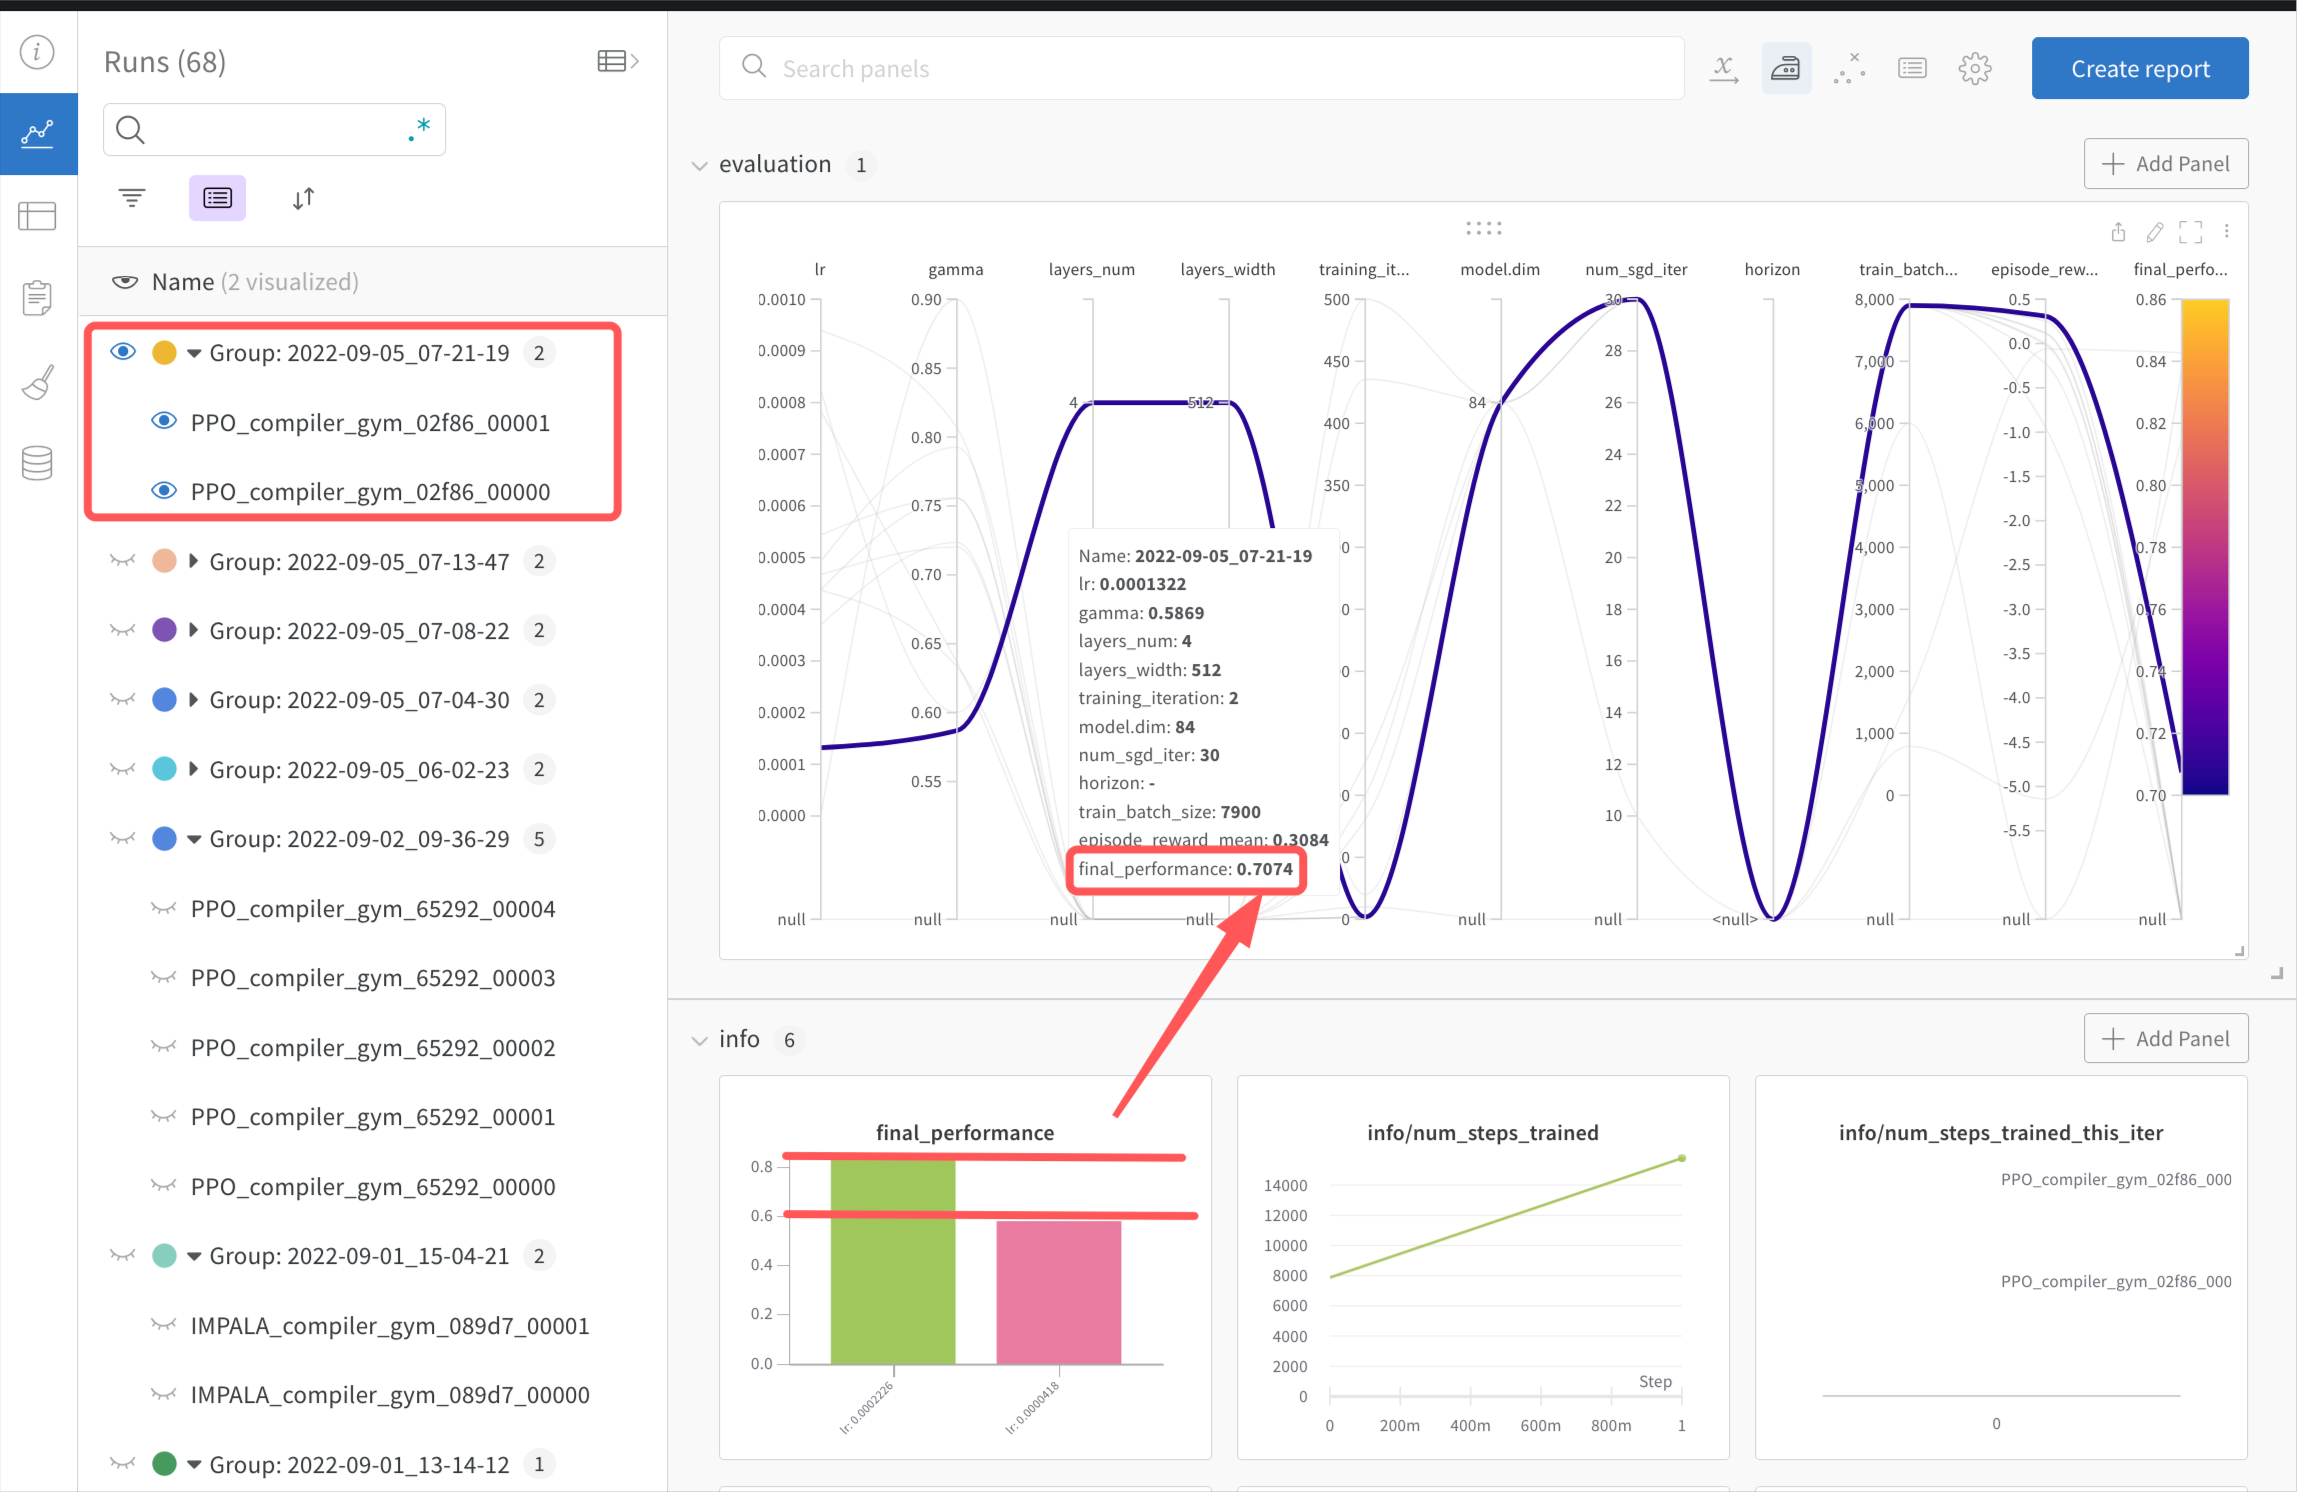
Task: Open the evaluation panel more menu
Action: point(2227,232)
